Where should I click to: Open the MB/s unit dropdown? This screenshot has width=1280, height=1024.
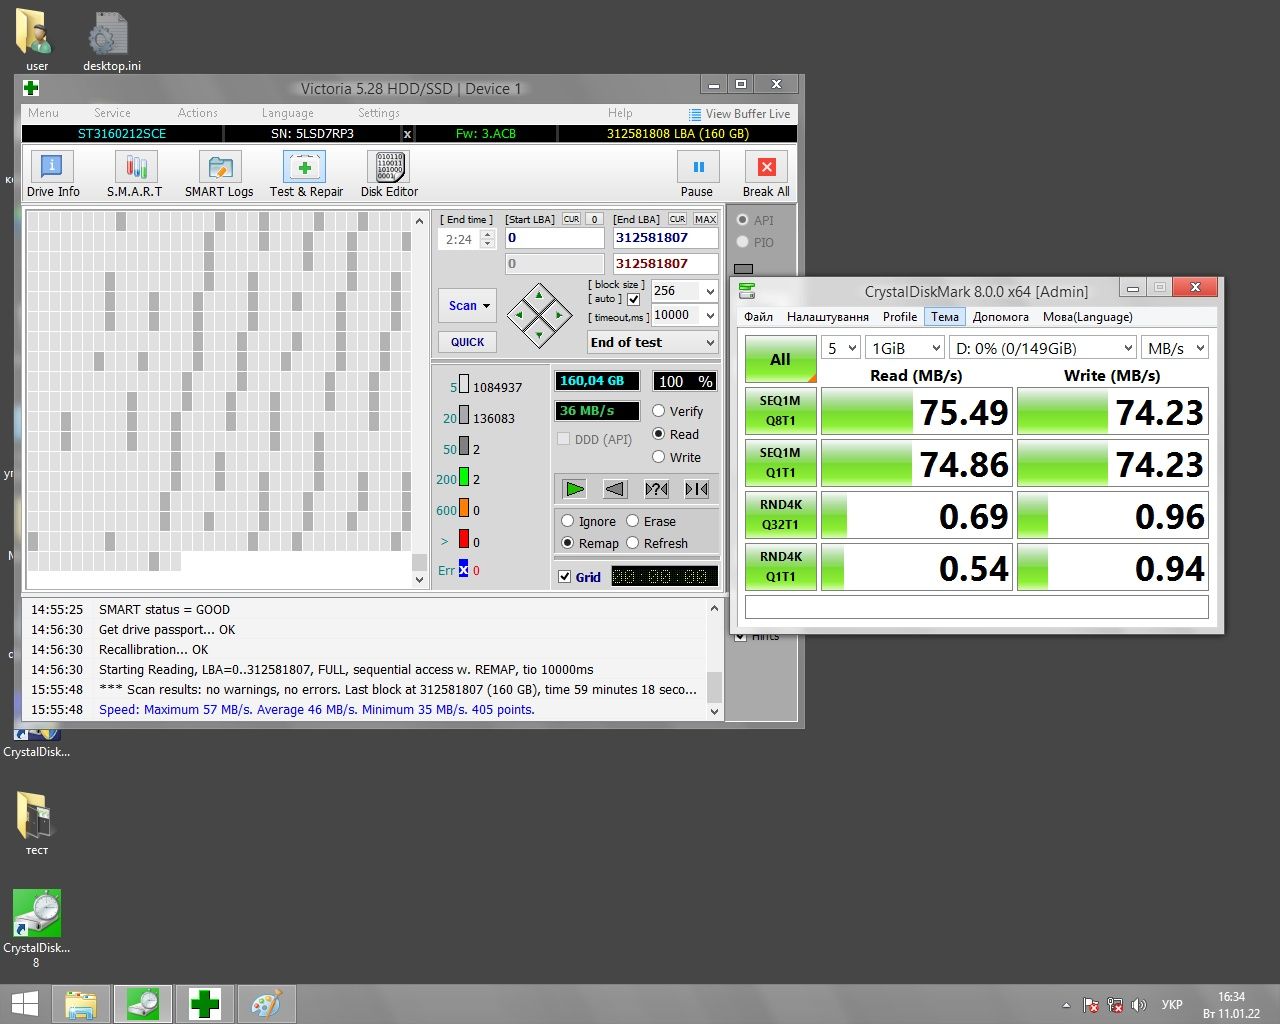[x=1175, y=348]
